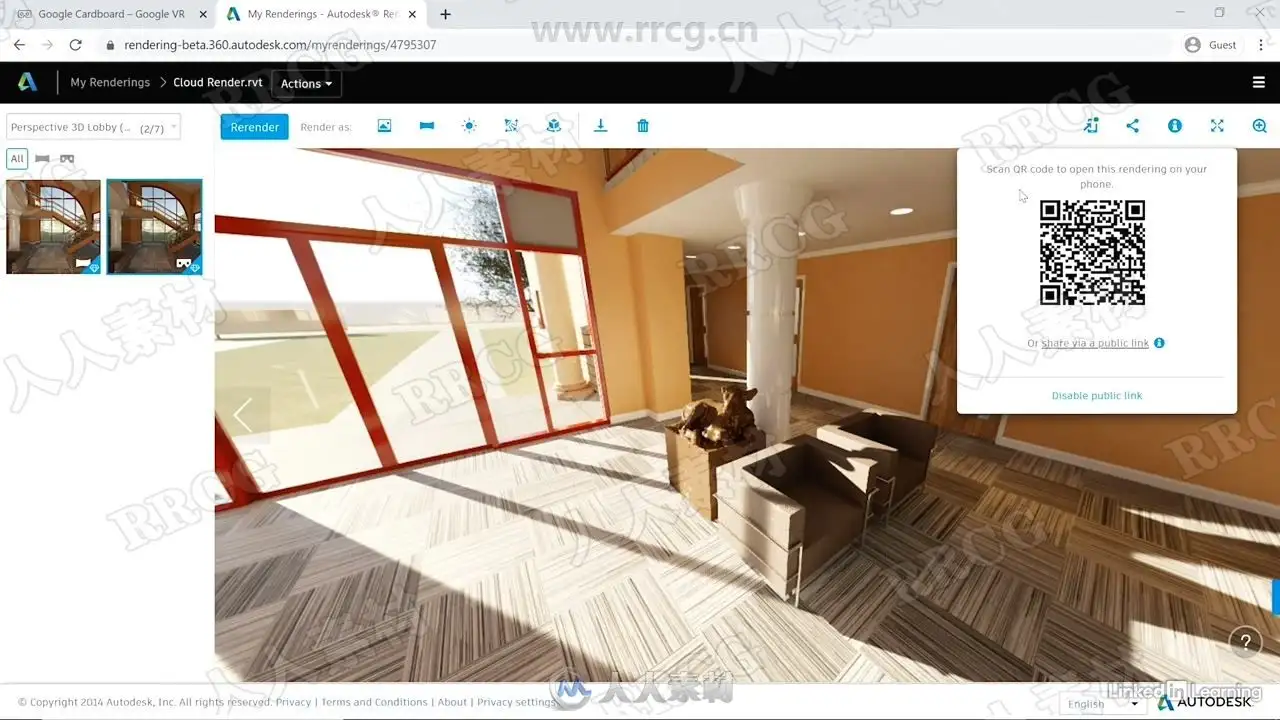Viewport: 1280px width, 720px height.
Task: Click Cloud Render.rvt breadcrumb
Action: [x=218, y=83]
